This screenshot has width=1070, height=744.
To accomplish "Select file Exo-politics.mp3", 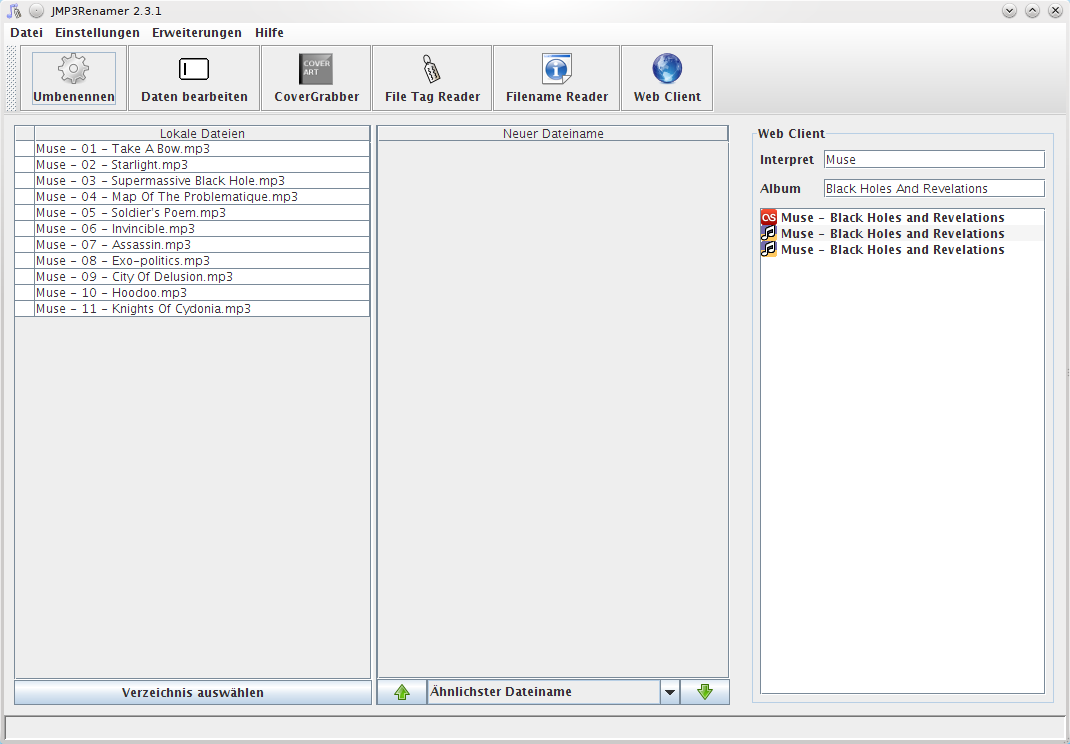I will 202,261.
